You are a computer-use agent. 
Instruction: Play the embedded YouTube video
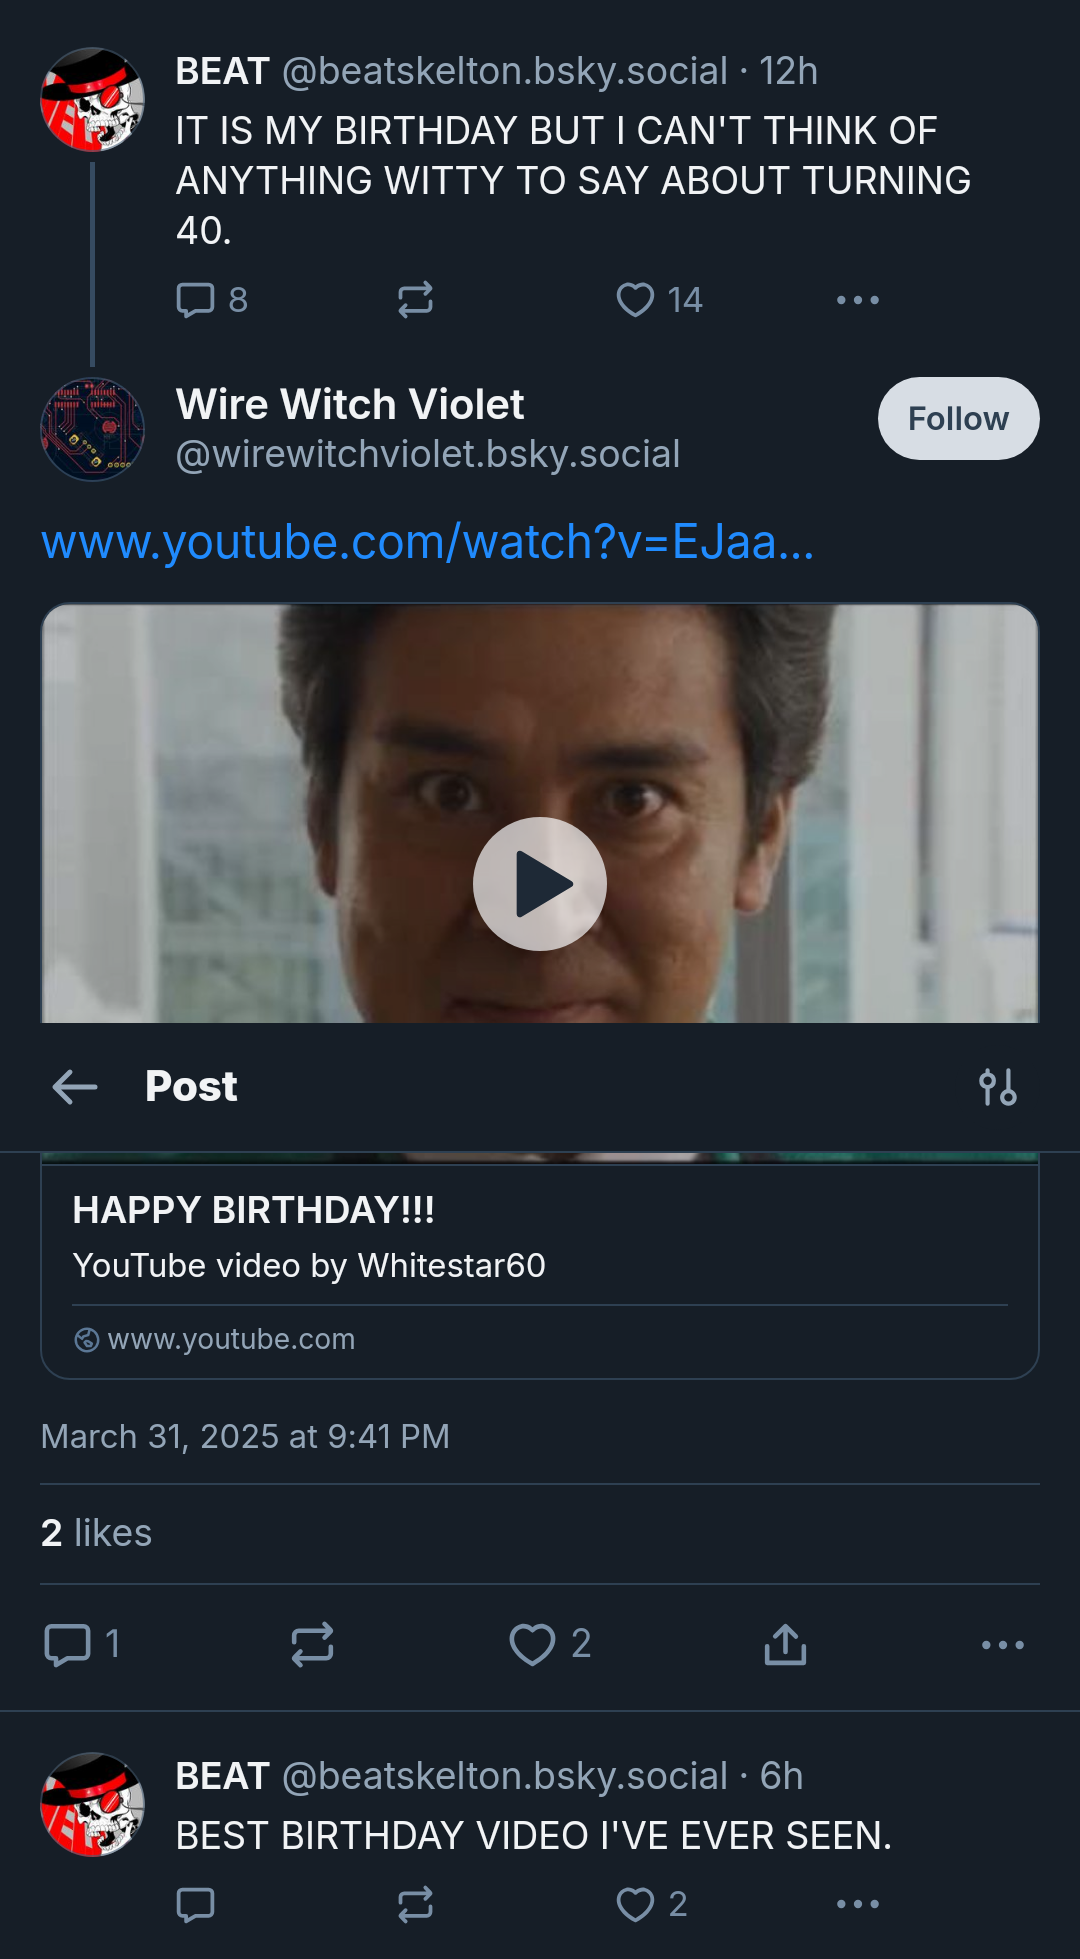point(540,884)
